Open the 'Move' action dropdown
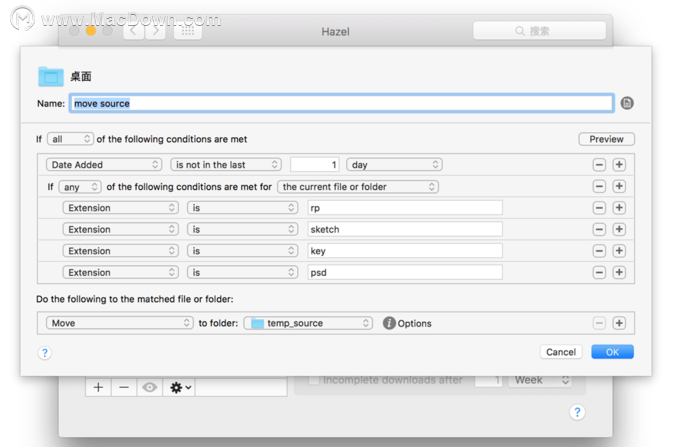 (119, 323)
